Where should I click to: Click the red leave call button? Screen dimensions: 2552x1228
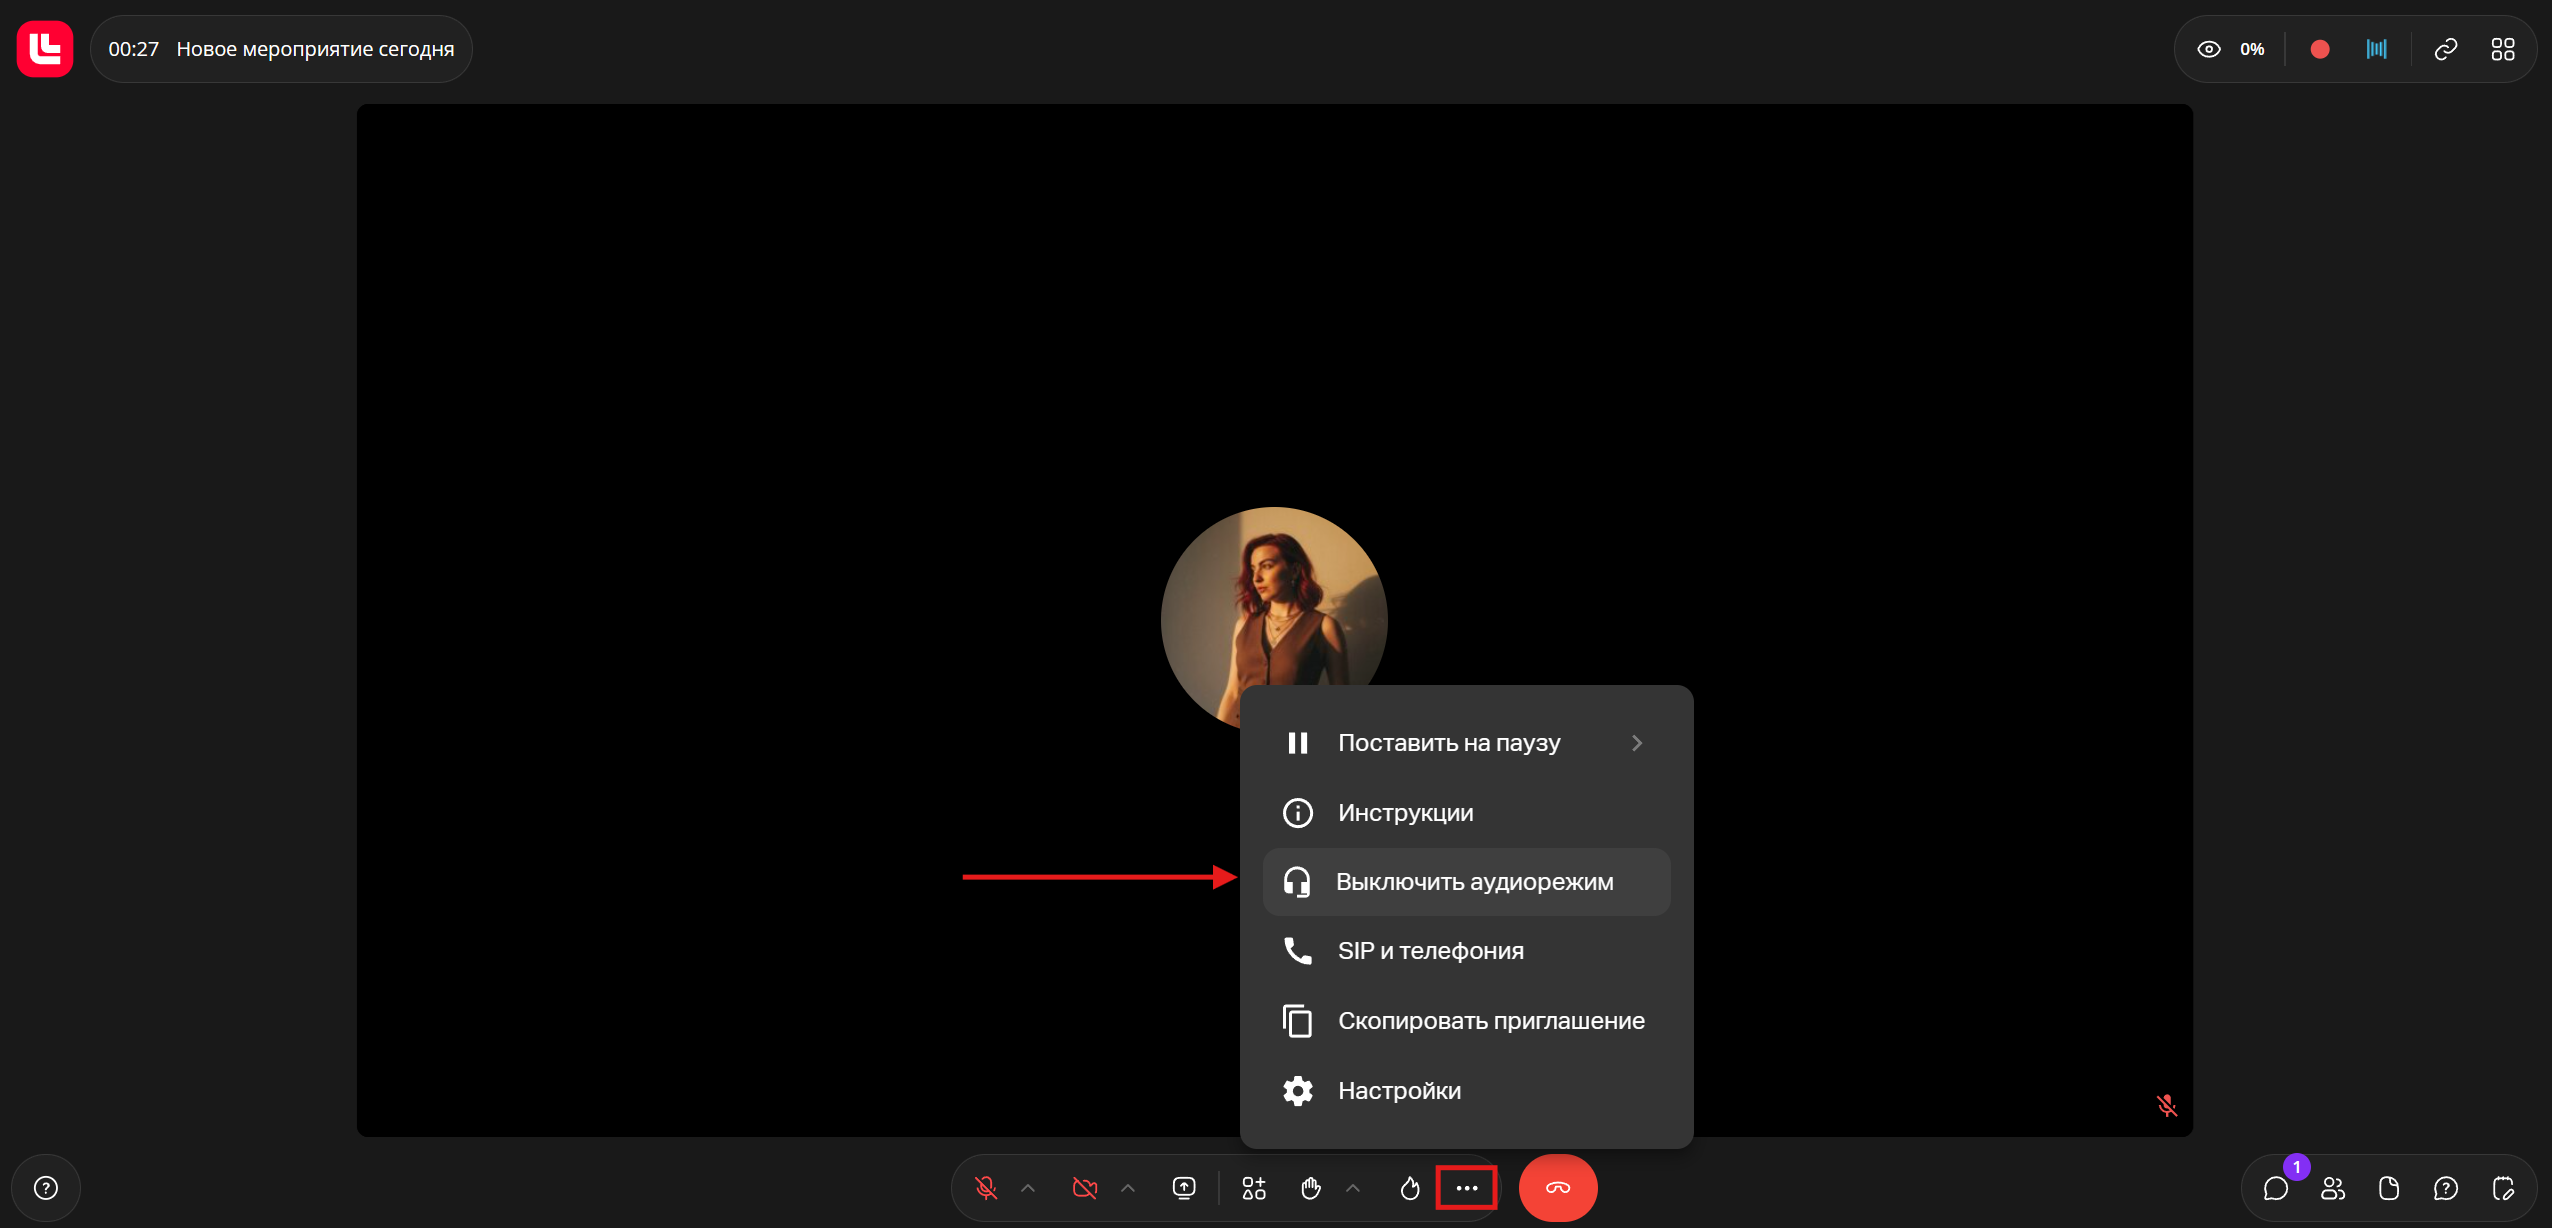(x=1558, y=1188)
